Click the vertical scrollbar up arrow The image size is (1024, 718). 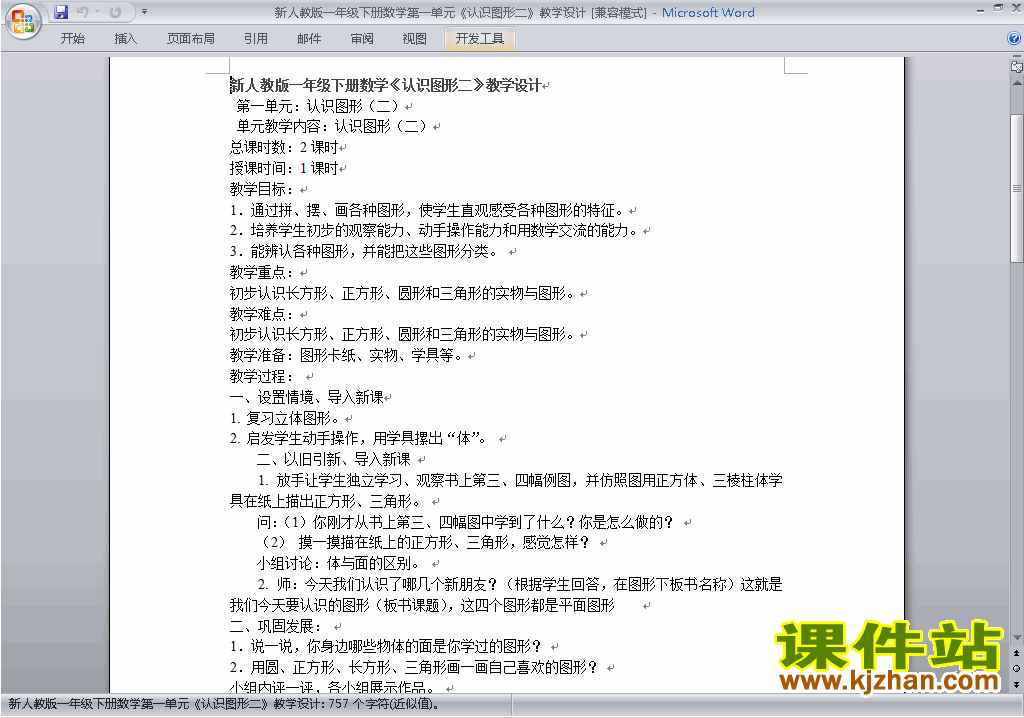(x=1017, y=84)
